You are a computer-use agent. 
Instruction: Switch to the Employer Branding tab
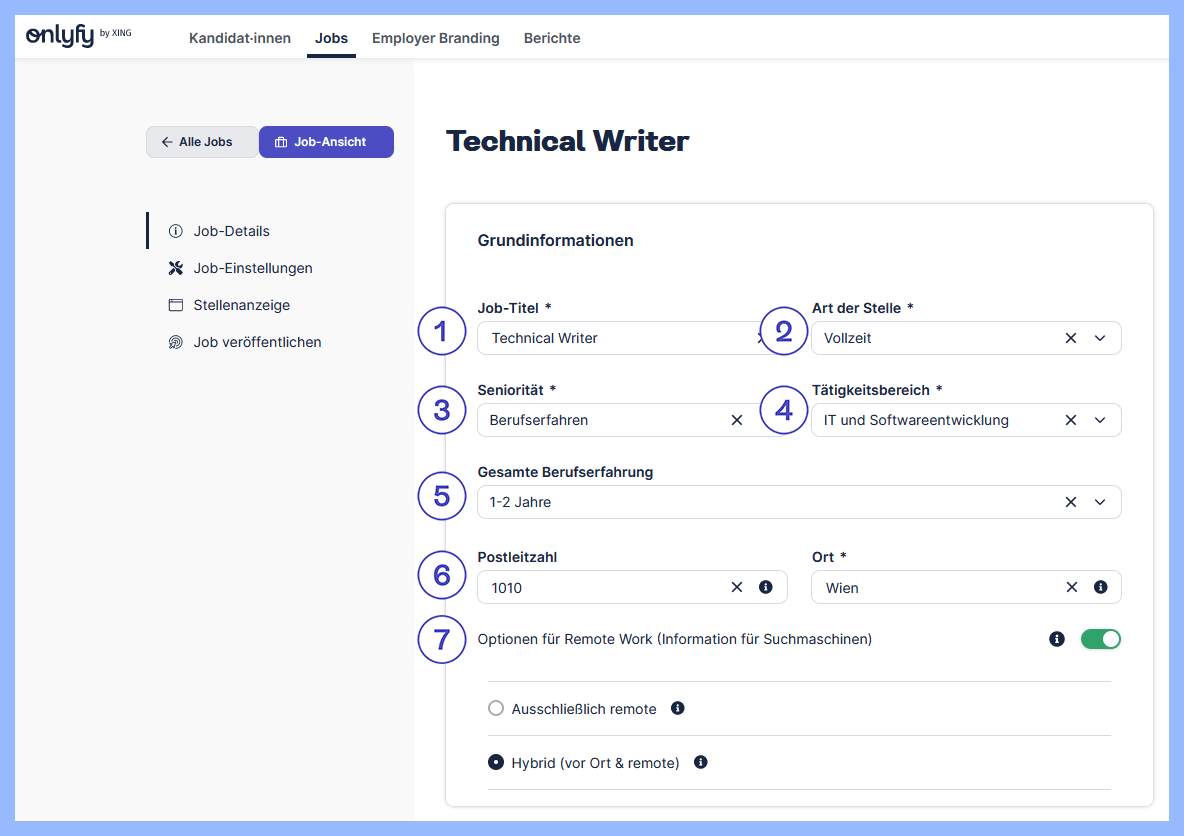click(435, 38)
